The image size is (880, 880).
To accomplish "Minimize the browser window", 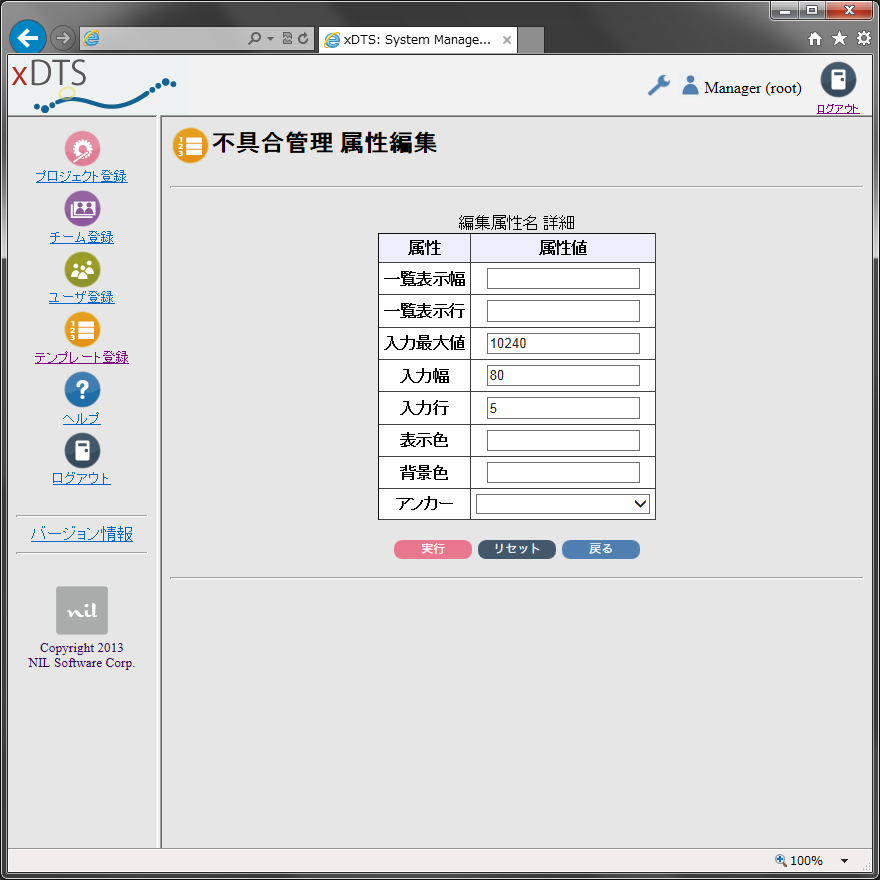I will click(x=785, y=11).
